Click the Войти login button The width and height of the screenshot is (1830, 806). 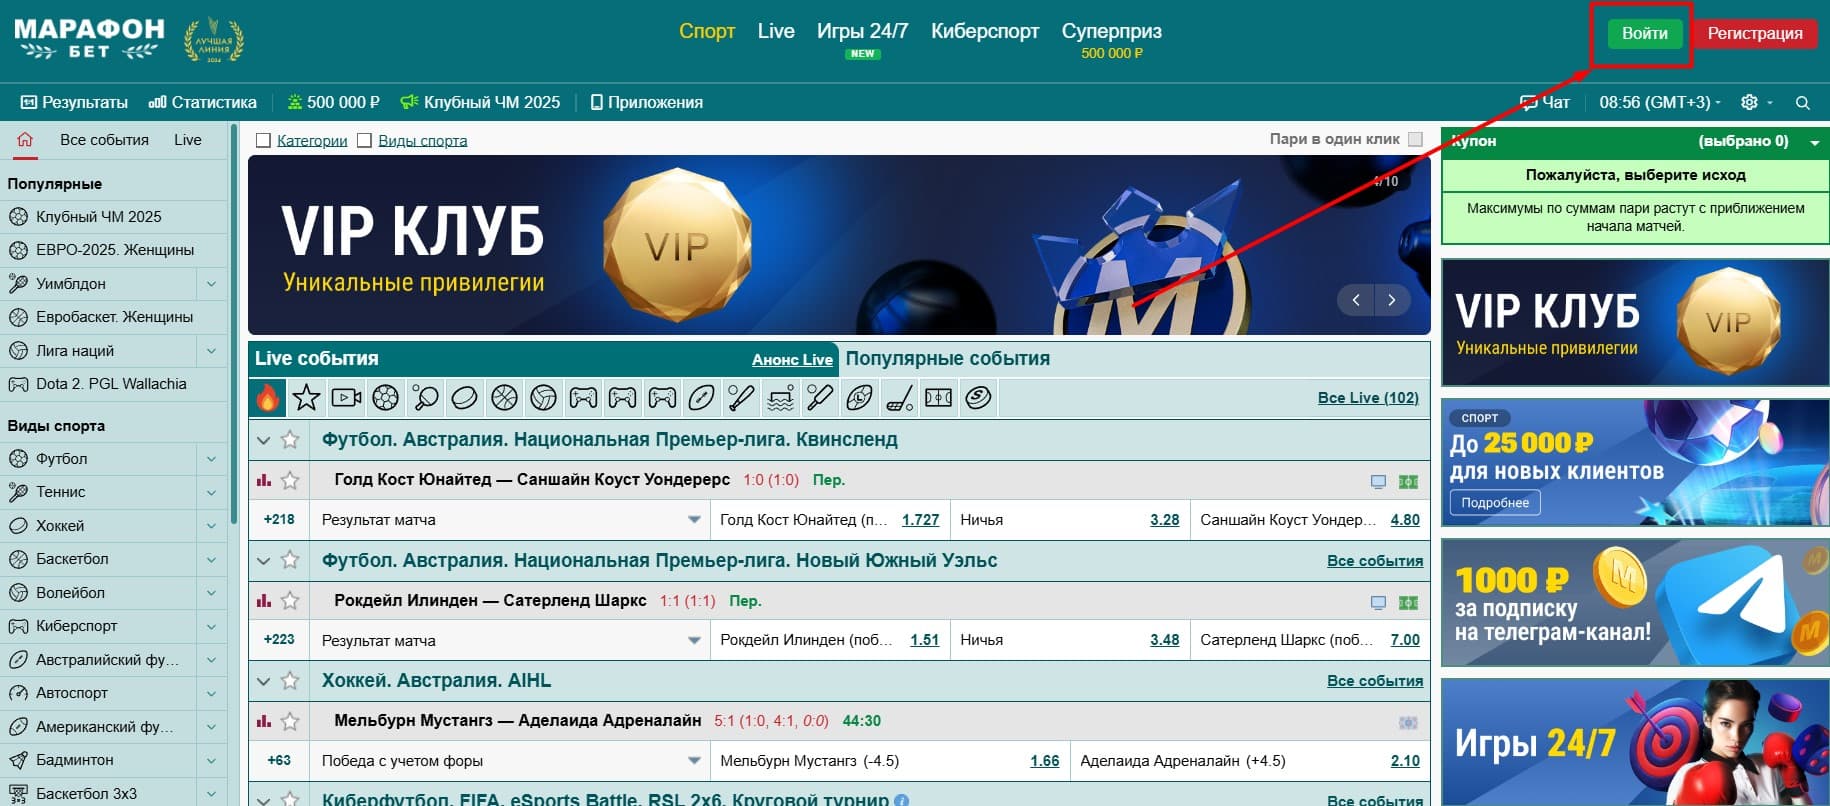click(x=1644, y=33)
